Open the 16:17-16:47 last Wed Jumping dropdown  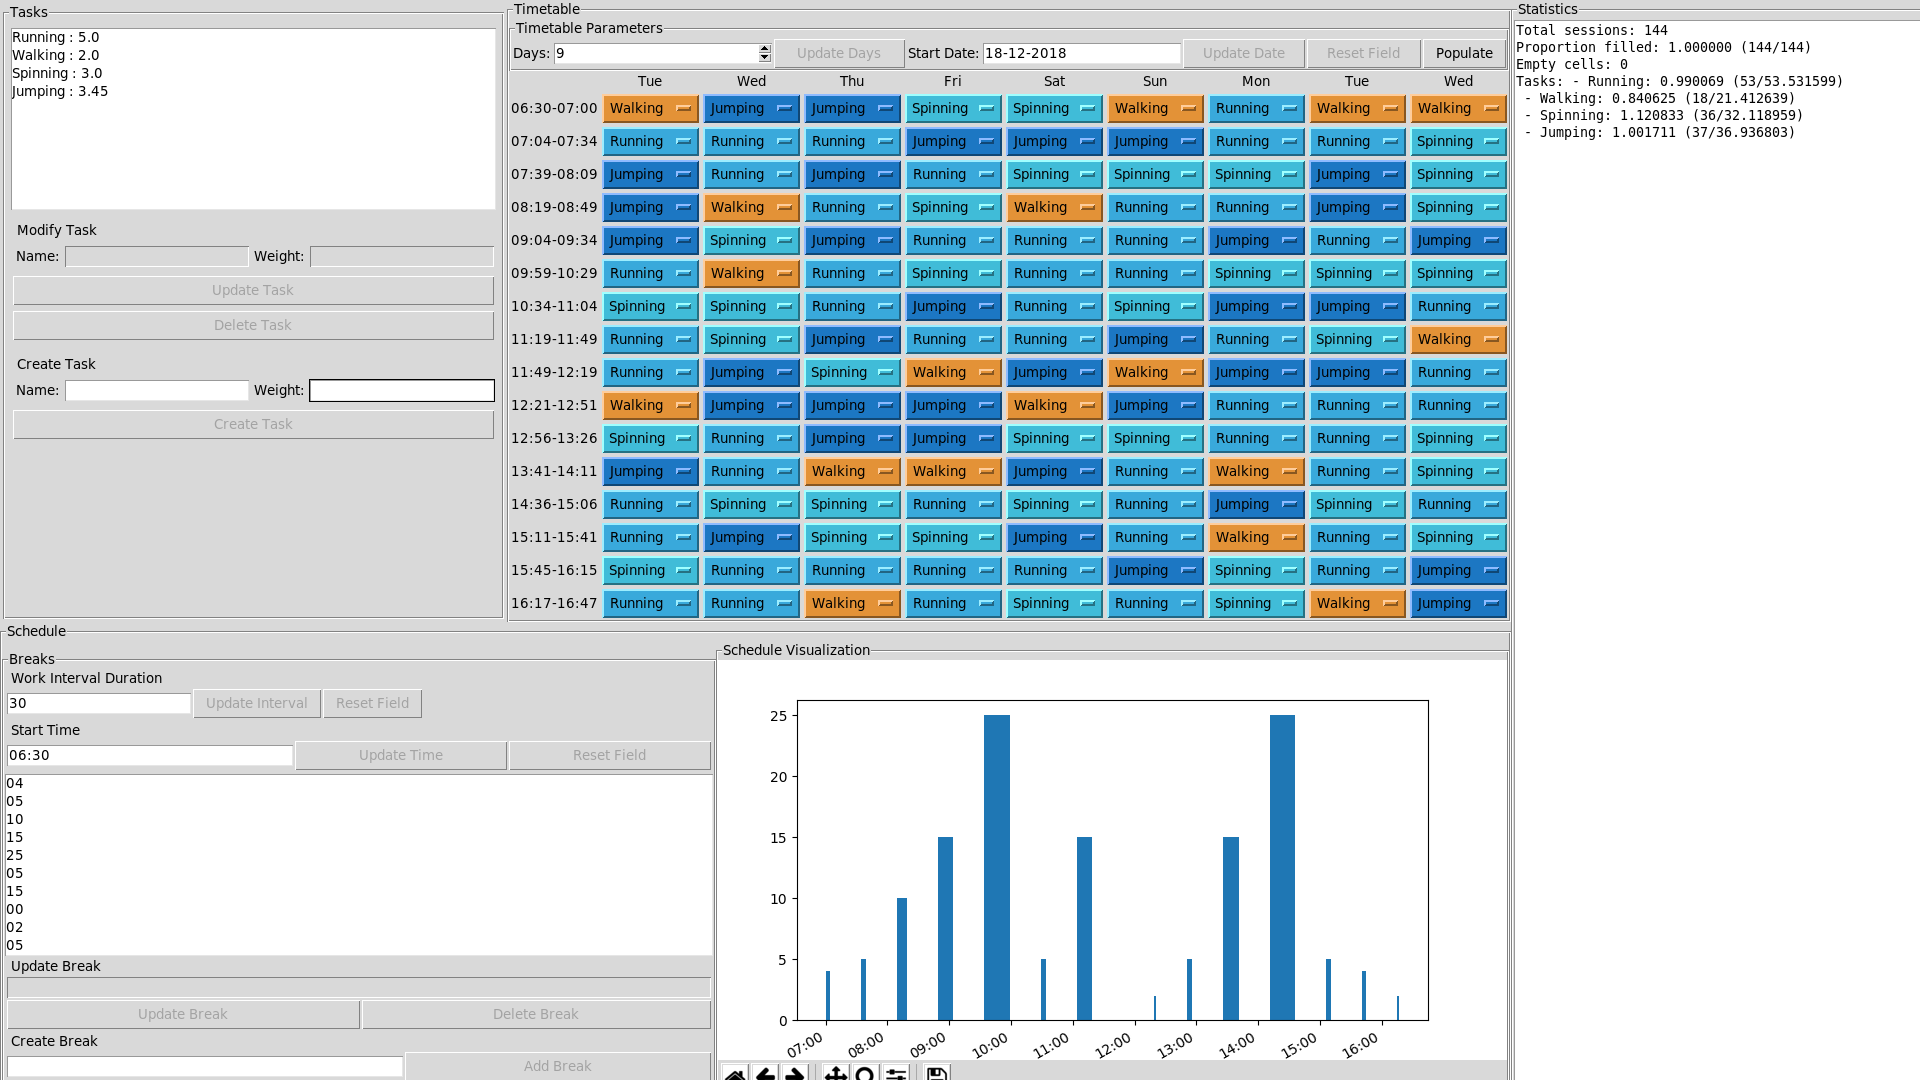pyautogui.click(x=1458, y=603)
